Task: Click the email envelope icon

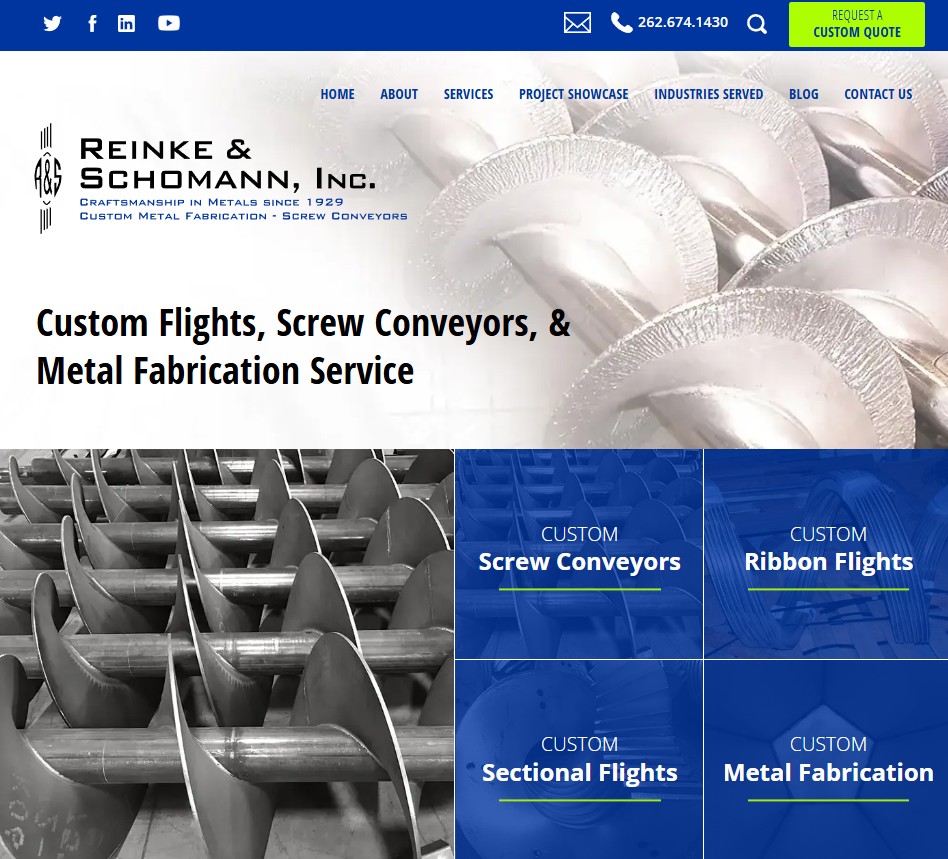Action: (577, 24)
